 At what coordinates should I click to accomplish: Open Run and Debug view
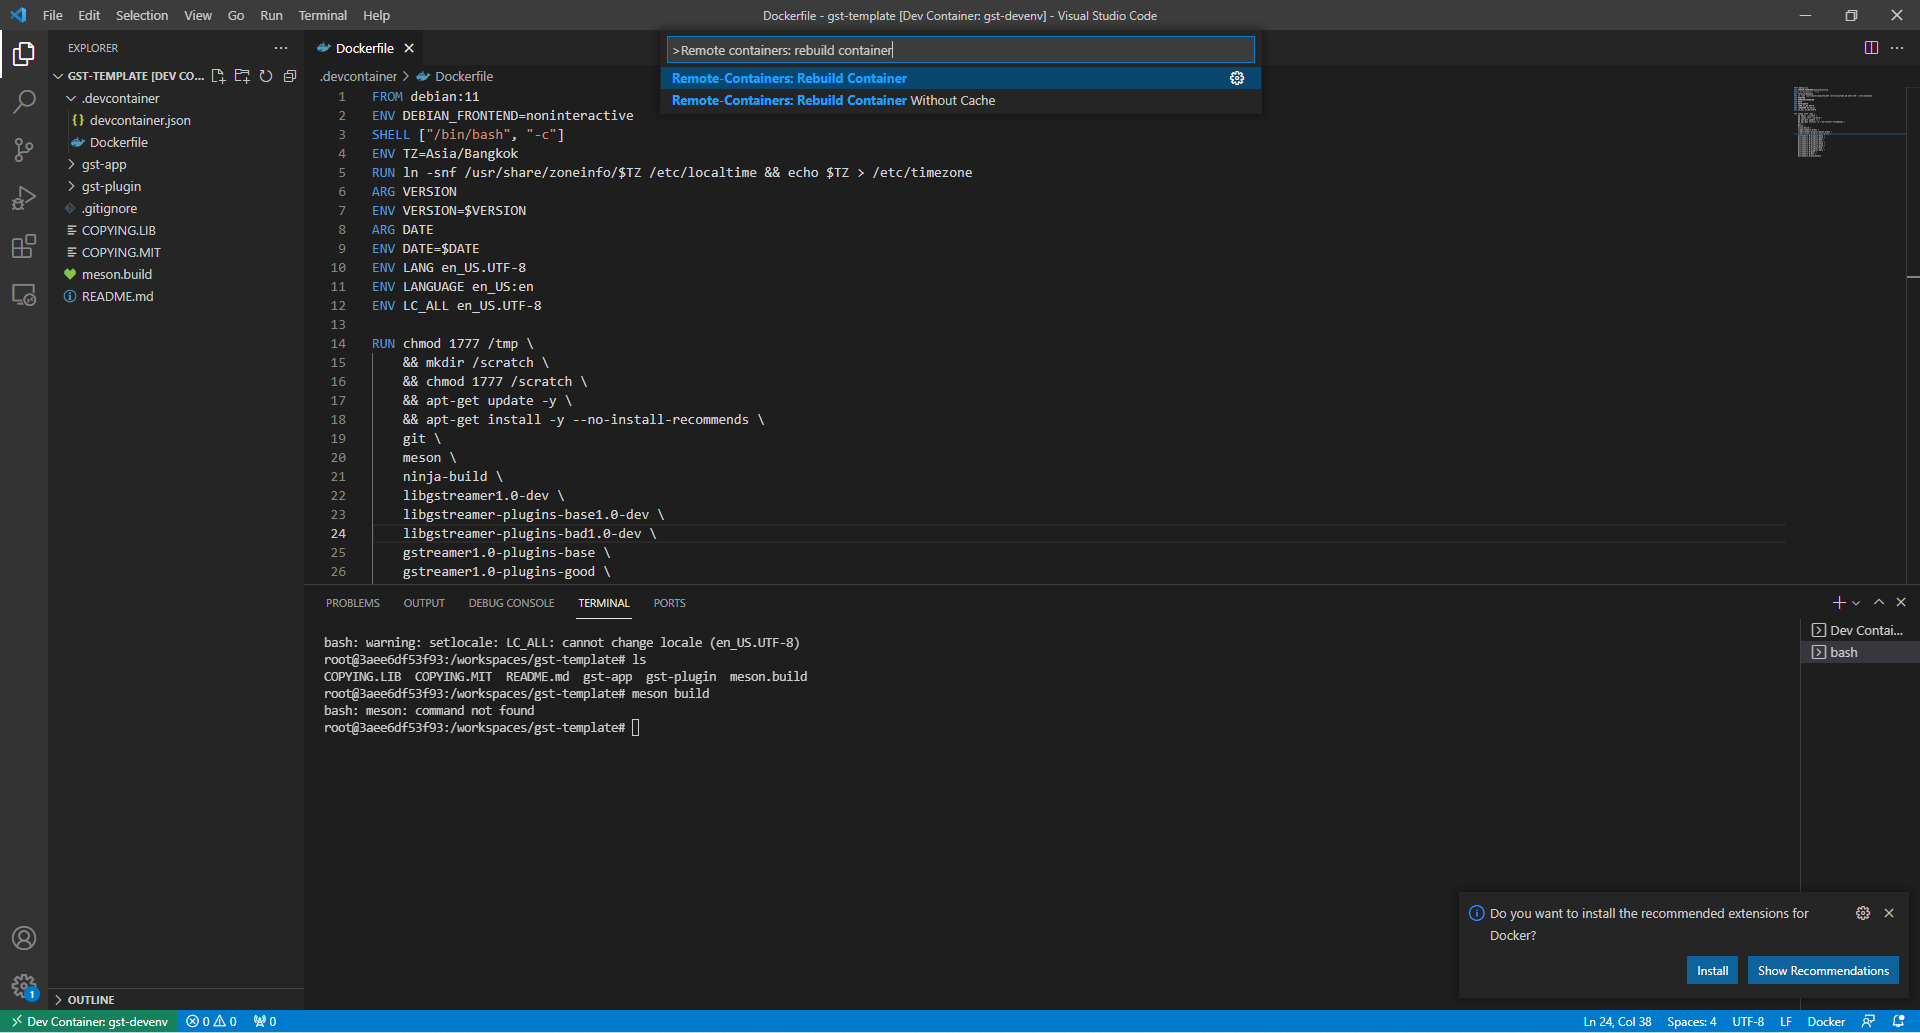point(24,198)
